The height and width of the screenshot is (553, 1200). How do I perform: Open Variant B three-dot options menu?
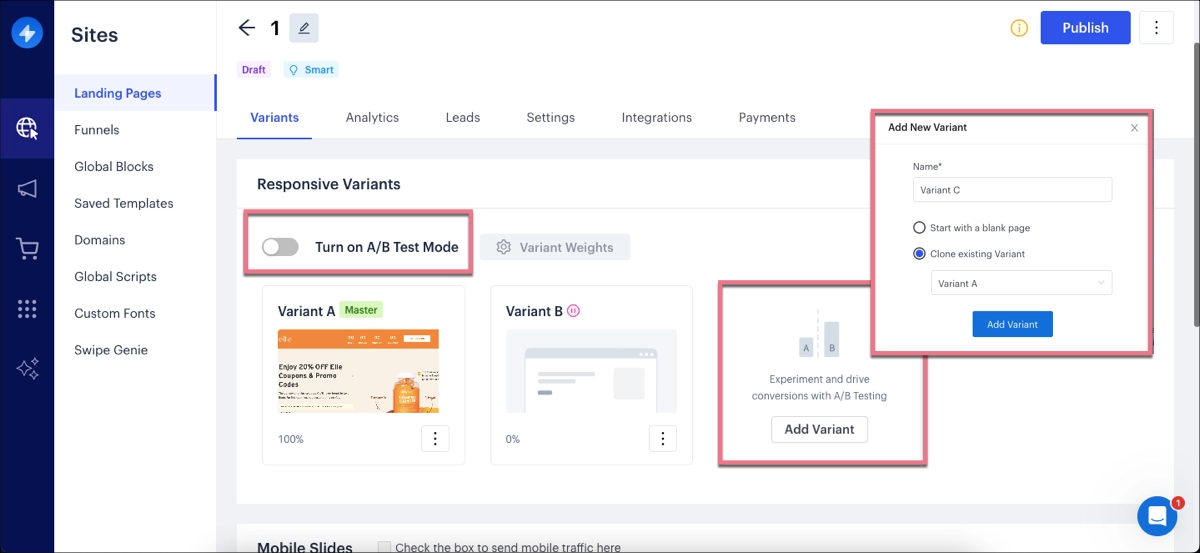pyautogui.click(x=663, y=438)
